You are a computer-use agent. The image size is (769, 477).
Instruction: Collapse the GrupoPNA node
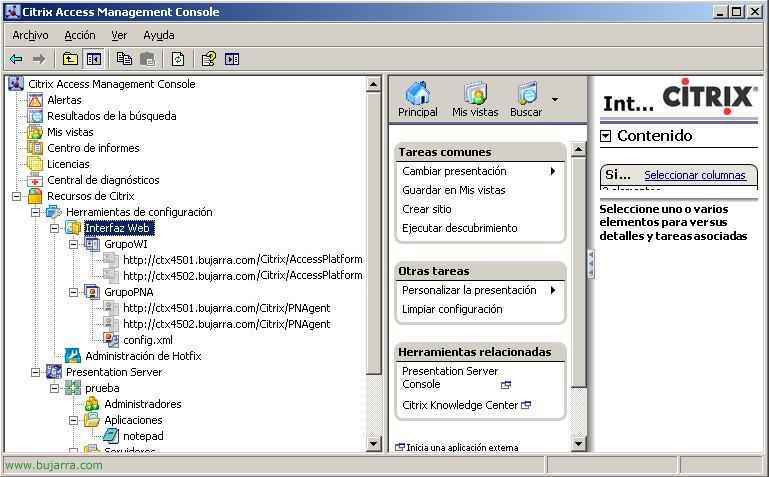click(74, 292)
